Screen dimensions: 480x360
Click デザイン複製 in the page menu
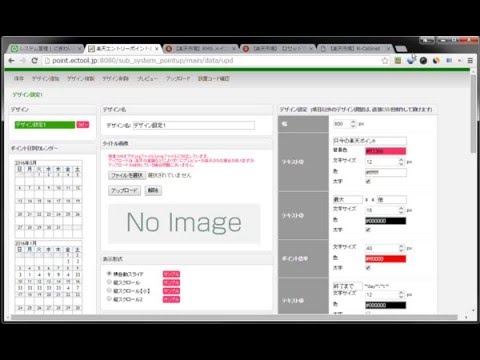click(81, 78)
